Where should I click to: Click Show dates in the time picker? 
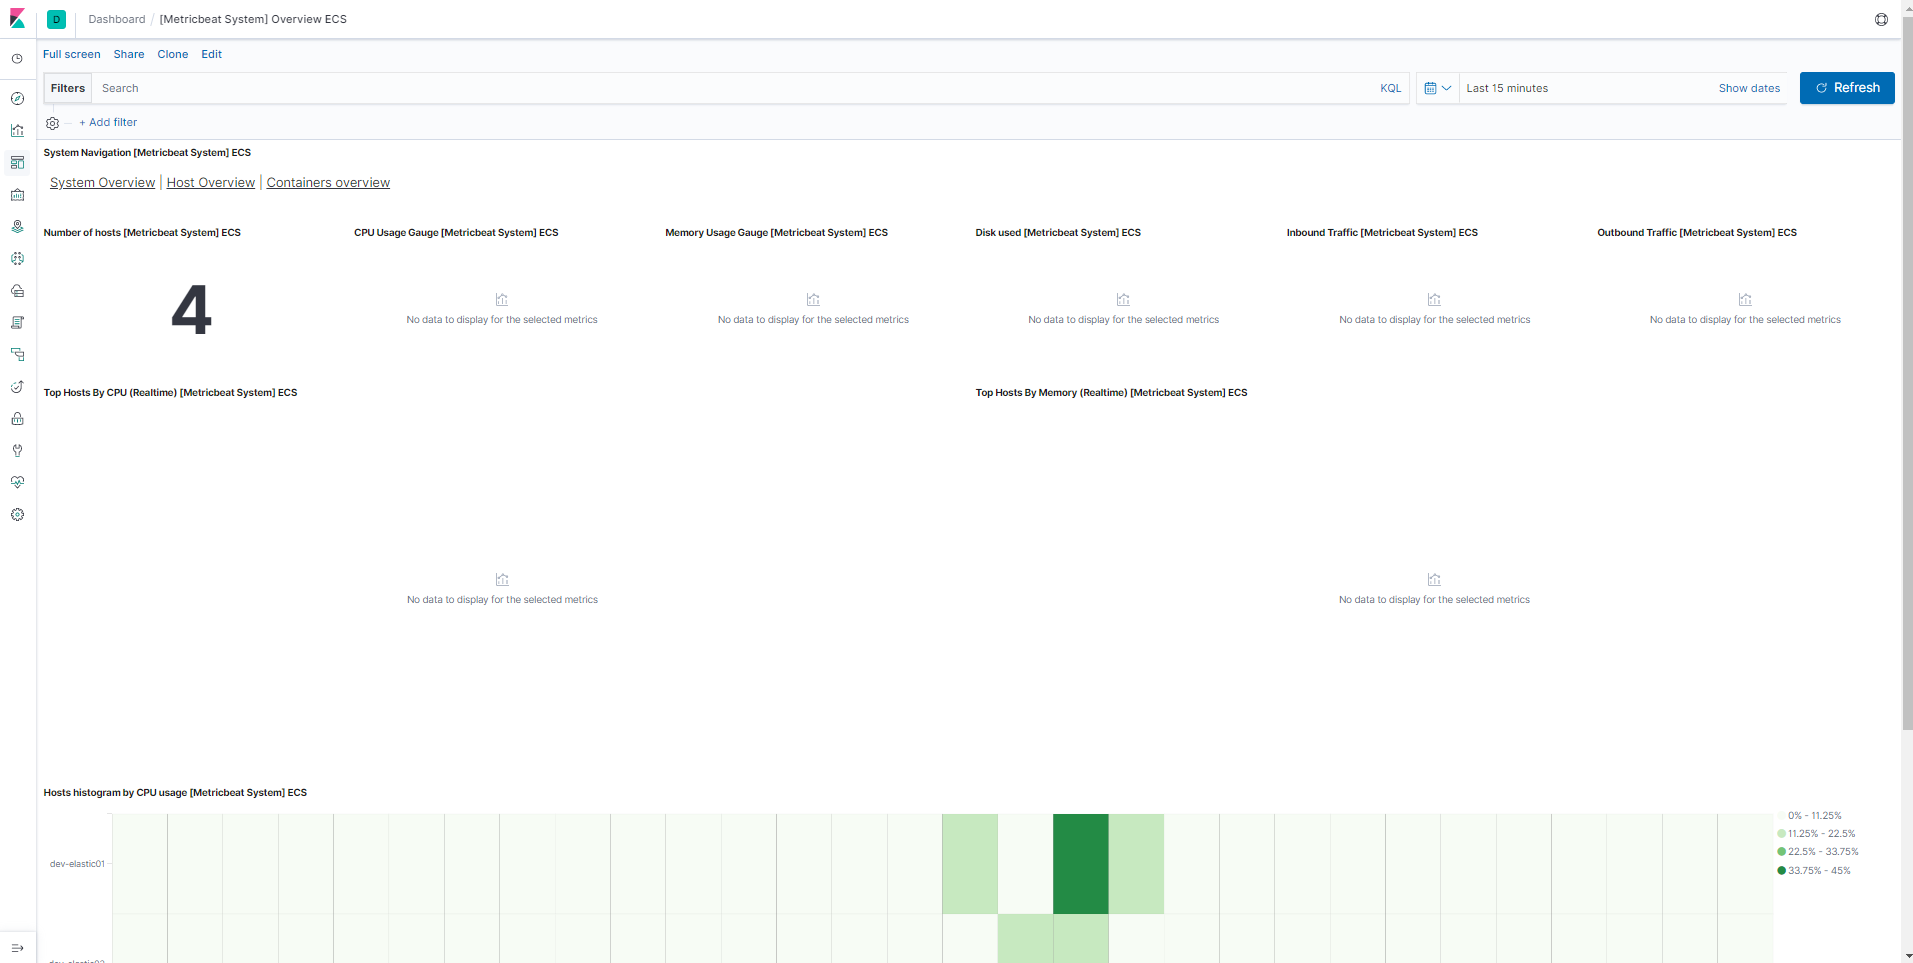pyautogui.click(x=1749, y=88)
